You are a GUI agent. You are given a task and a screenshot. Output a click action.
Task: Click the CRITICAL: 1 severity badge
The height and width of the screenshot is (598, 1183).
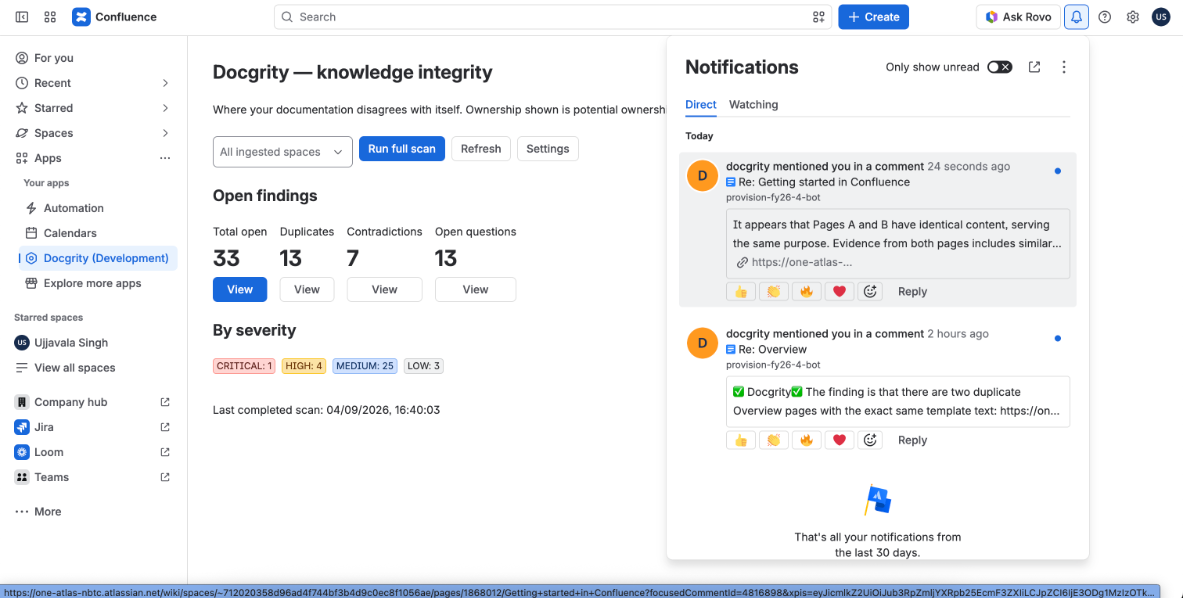click(x=244, y=366)
